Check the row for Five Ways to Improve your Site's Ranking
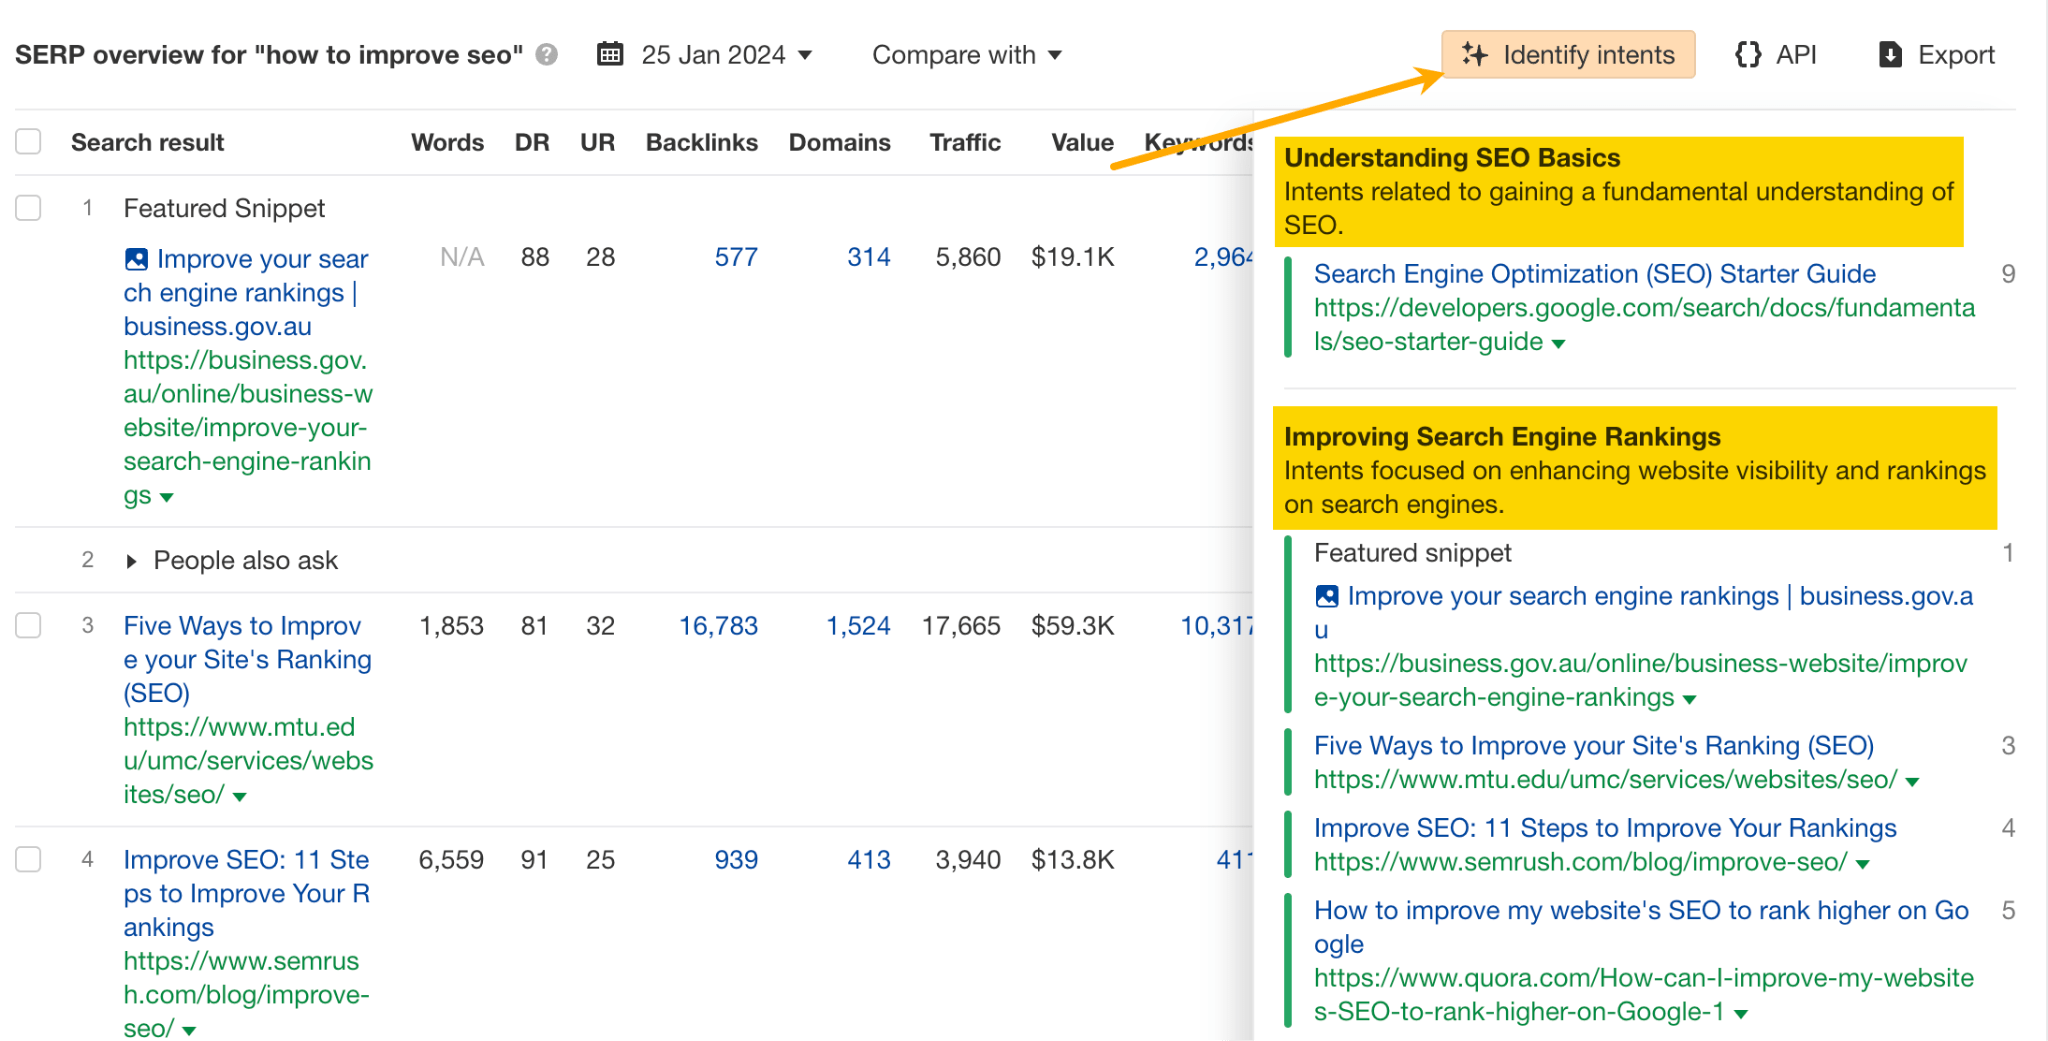This screenshot has height=1041, width=2048. coord(28,625)
